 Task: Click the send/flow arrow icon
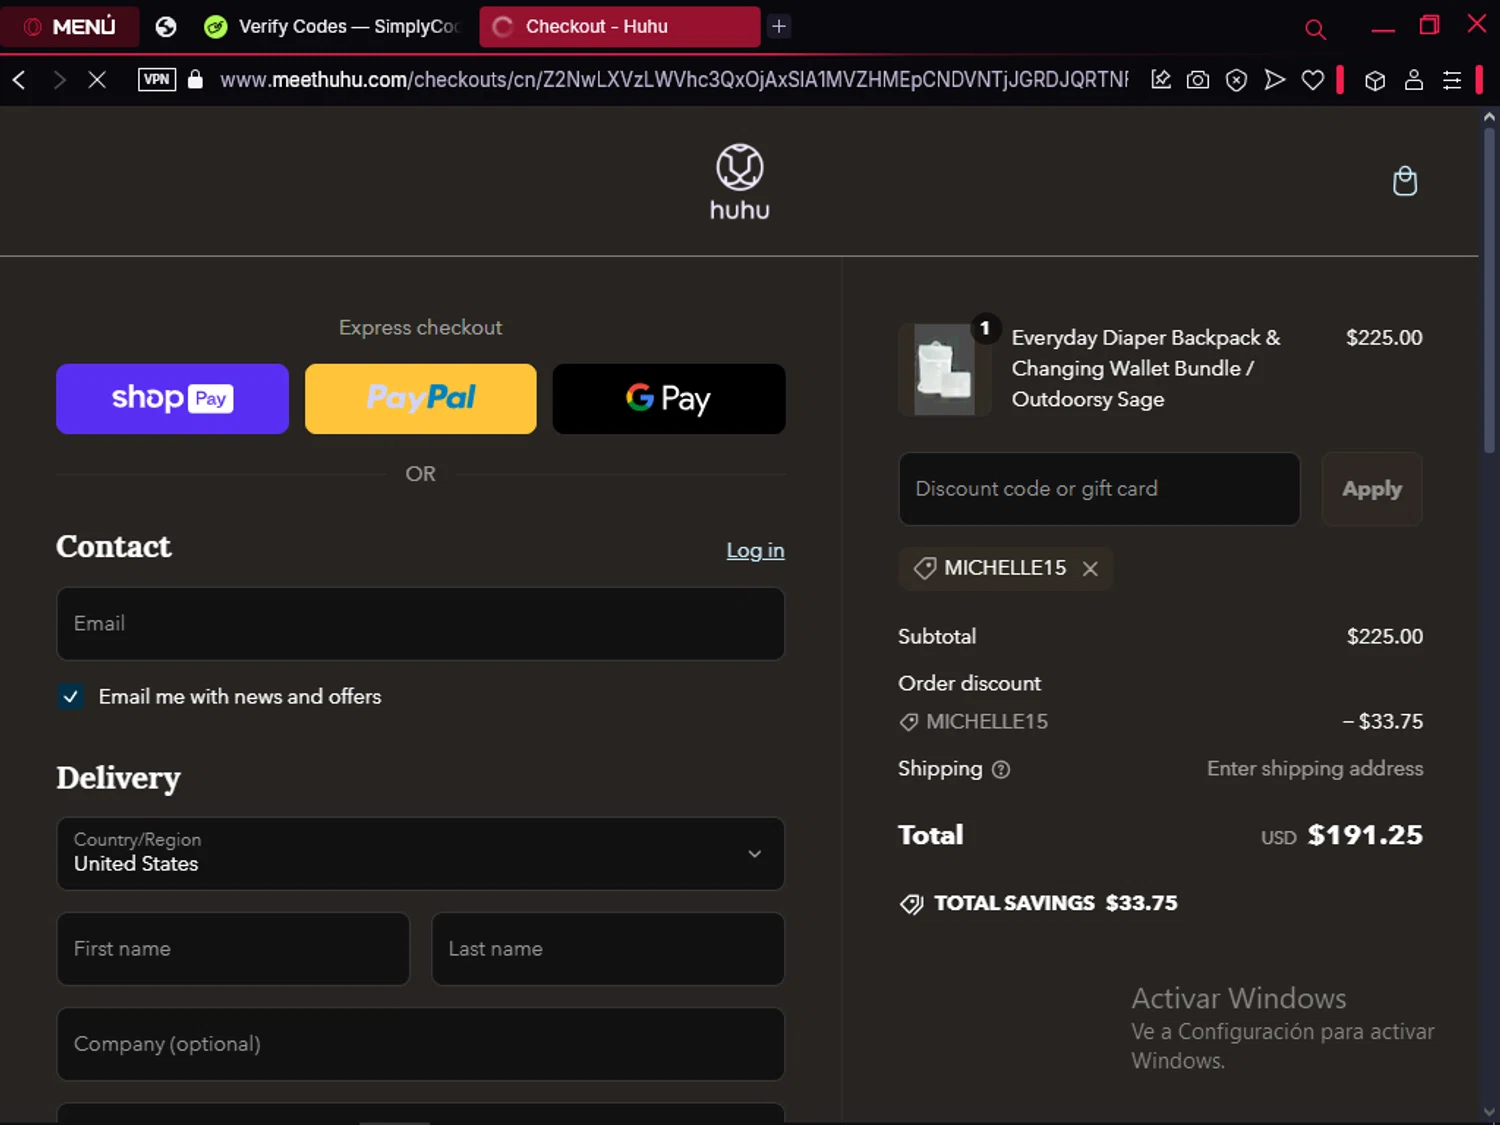(x=1274, y=80)
